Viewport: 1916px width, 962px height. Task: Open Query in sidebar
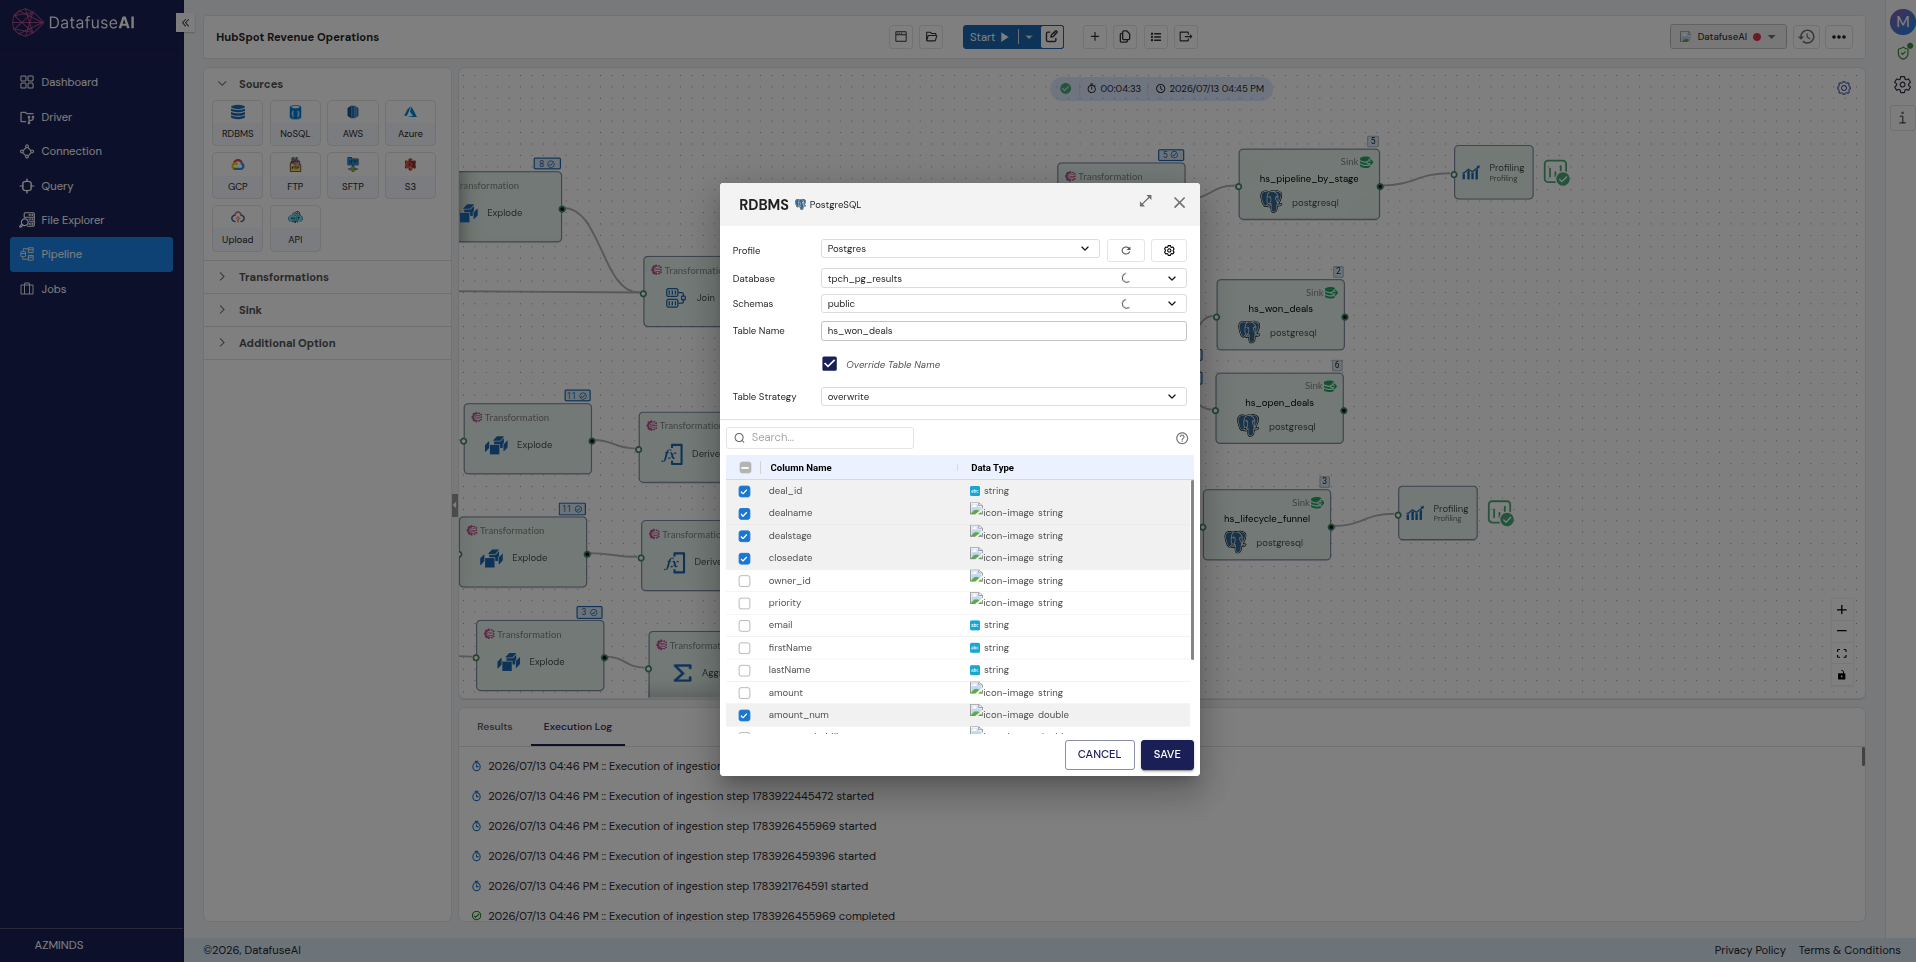(91, 186)
